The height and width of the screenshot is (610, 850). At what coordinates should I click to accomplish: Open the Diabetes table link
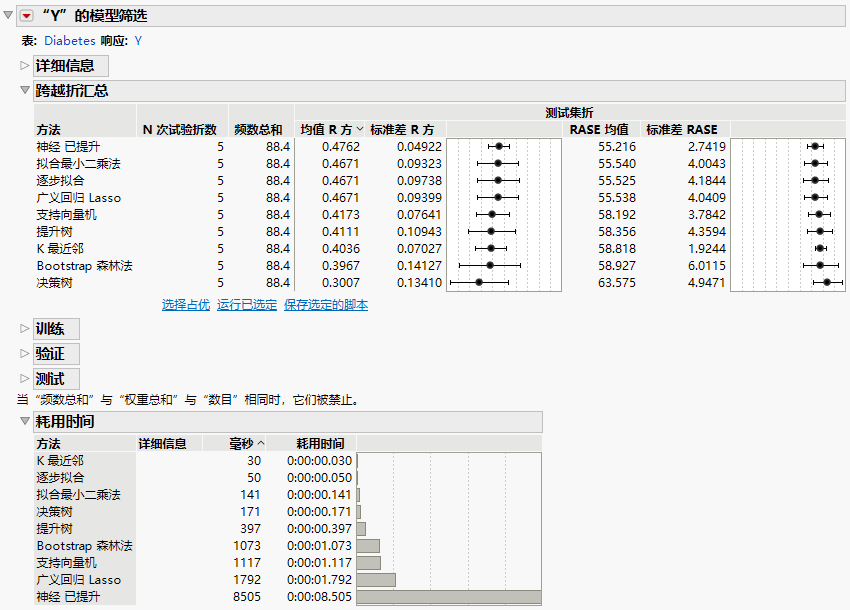(x=69, y=41)
